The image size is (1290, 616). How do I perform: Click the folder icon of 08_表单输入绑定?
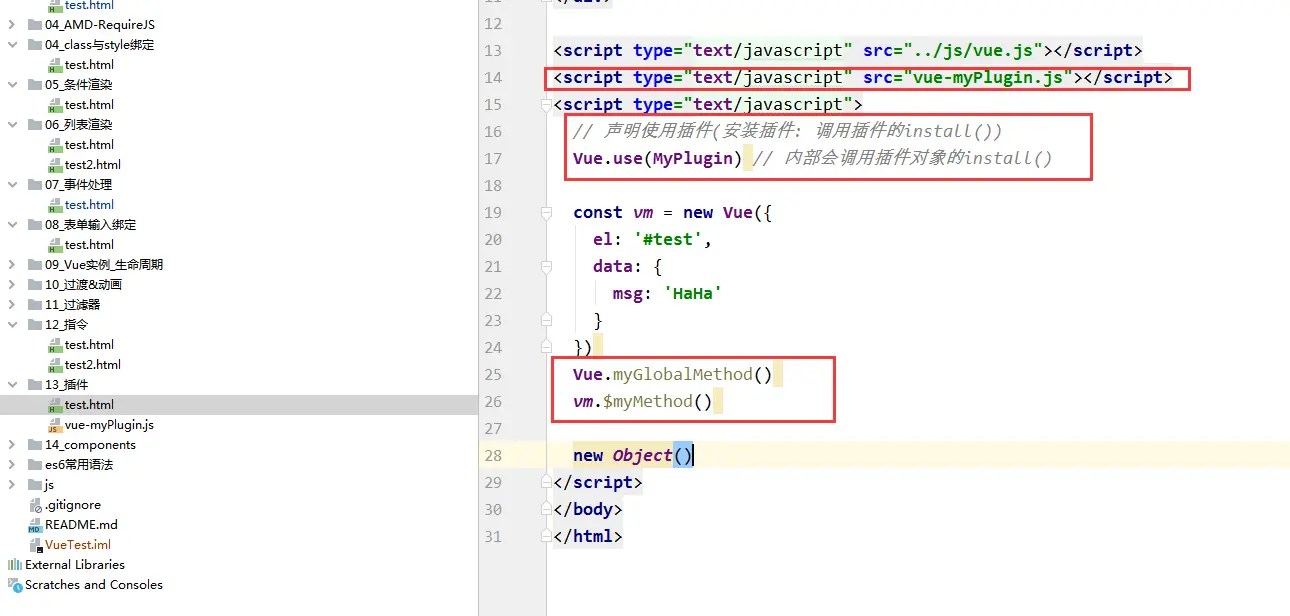(x=35, y=225)
